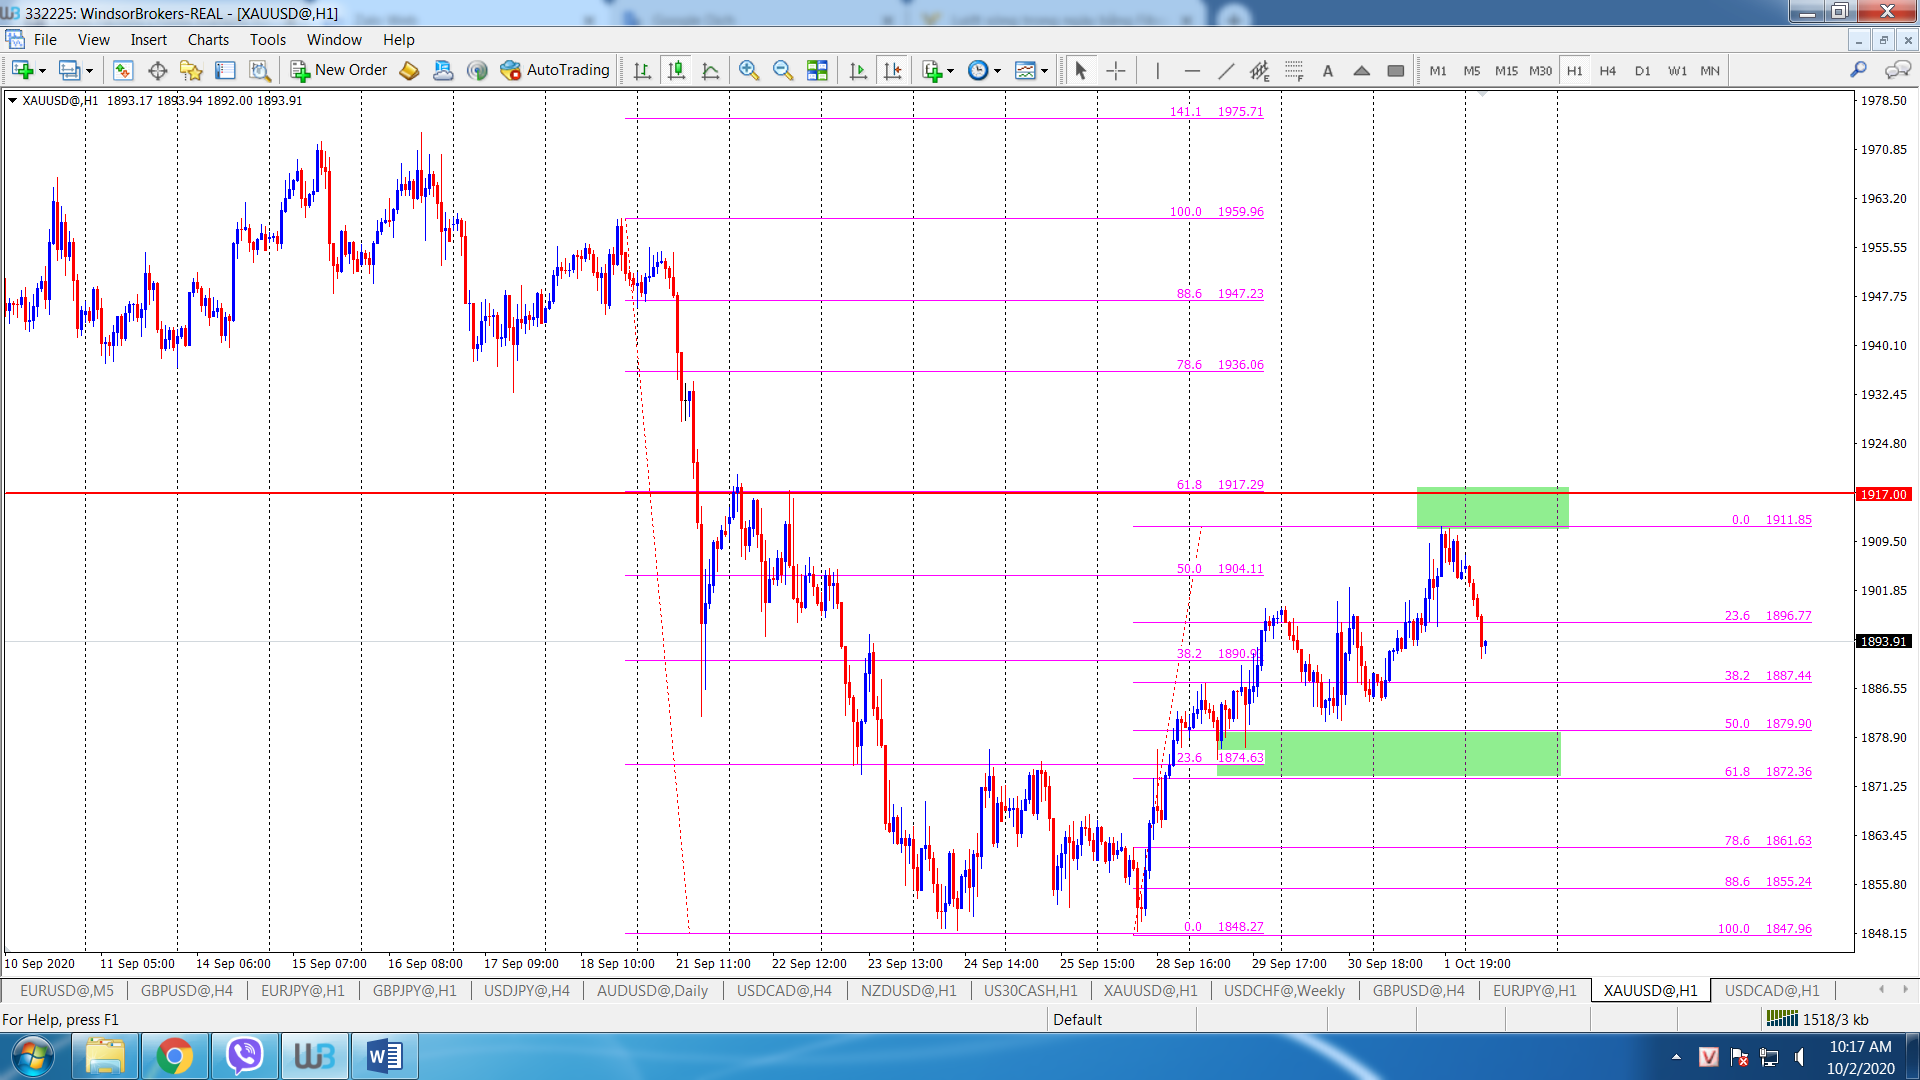Switch timeframe to M1
Image resolution: width=1920 pixels, height=1080 pixels.
pyautogui.click(x=1437, y=70)
